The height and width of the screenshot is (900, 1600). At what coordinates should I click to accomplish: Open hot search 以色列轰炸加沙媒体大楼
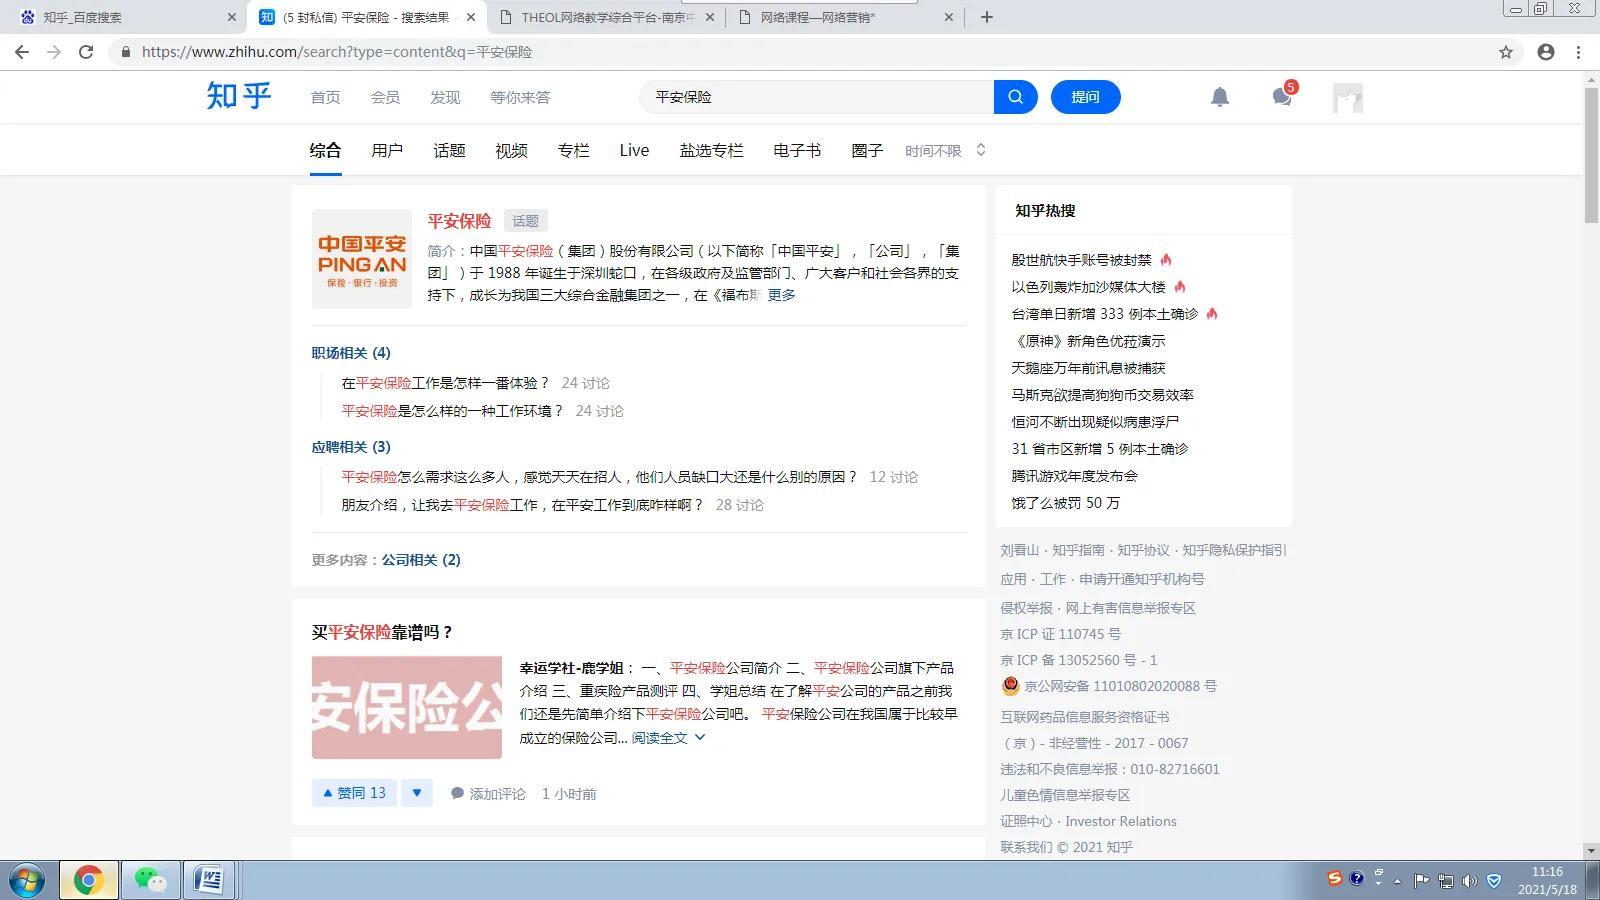point(1088,287)
